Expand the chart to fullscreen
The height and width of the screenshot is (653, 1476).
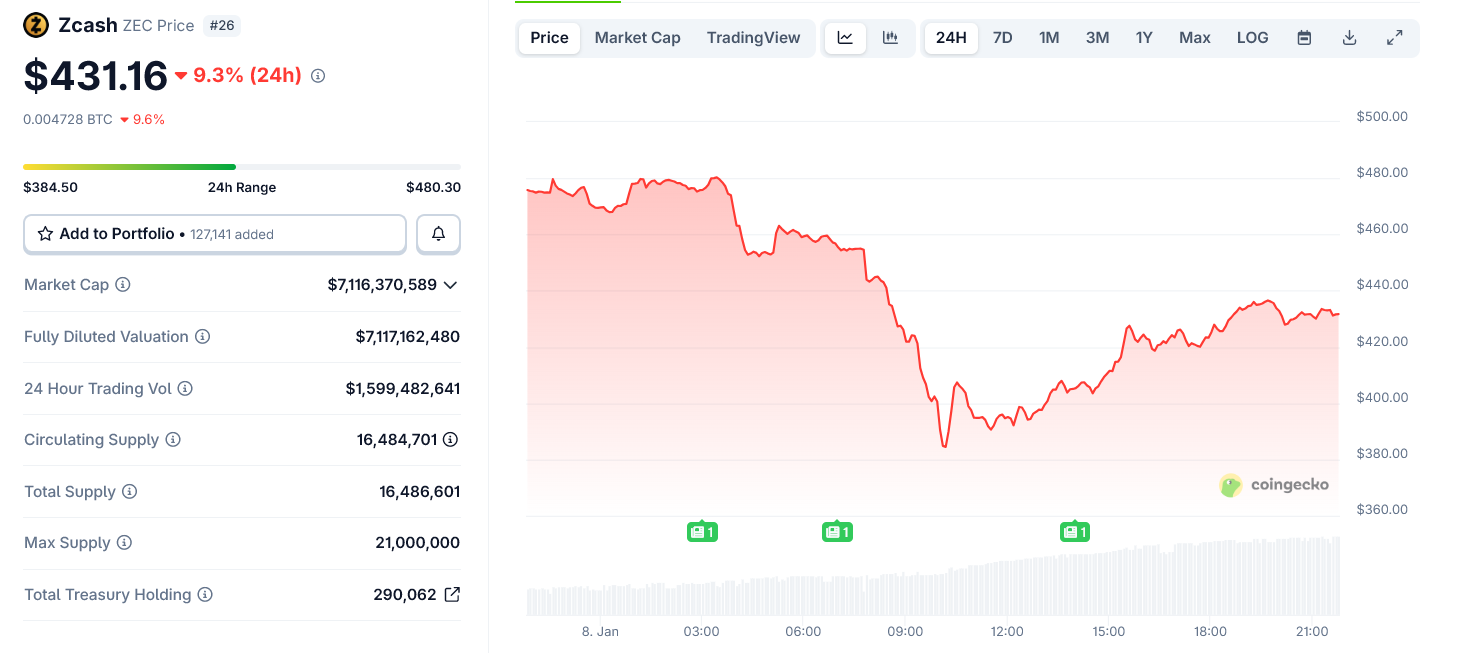pos(1394,37)
